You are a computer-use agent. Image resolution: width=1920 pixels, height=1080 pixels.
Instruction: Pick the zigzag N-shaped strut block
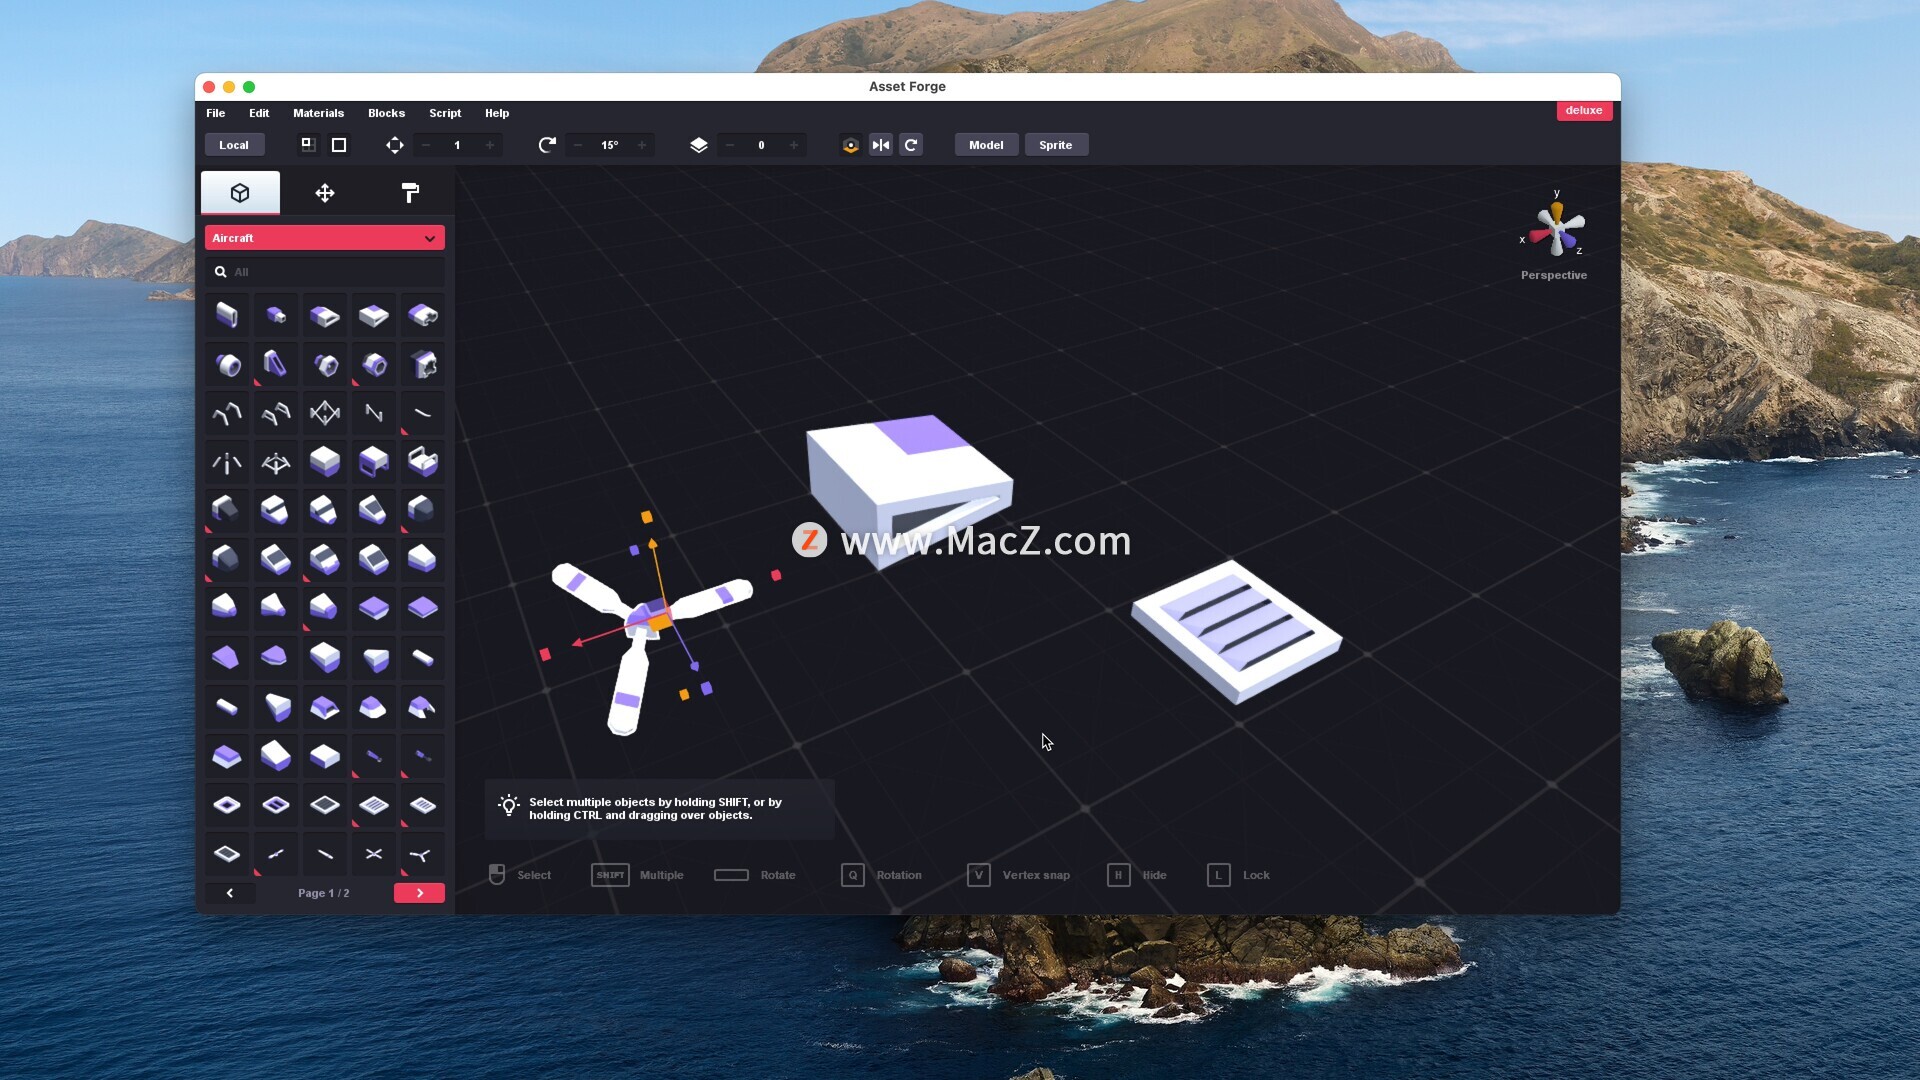point(373,413)
